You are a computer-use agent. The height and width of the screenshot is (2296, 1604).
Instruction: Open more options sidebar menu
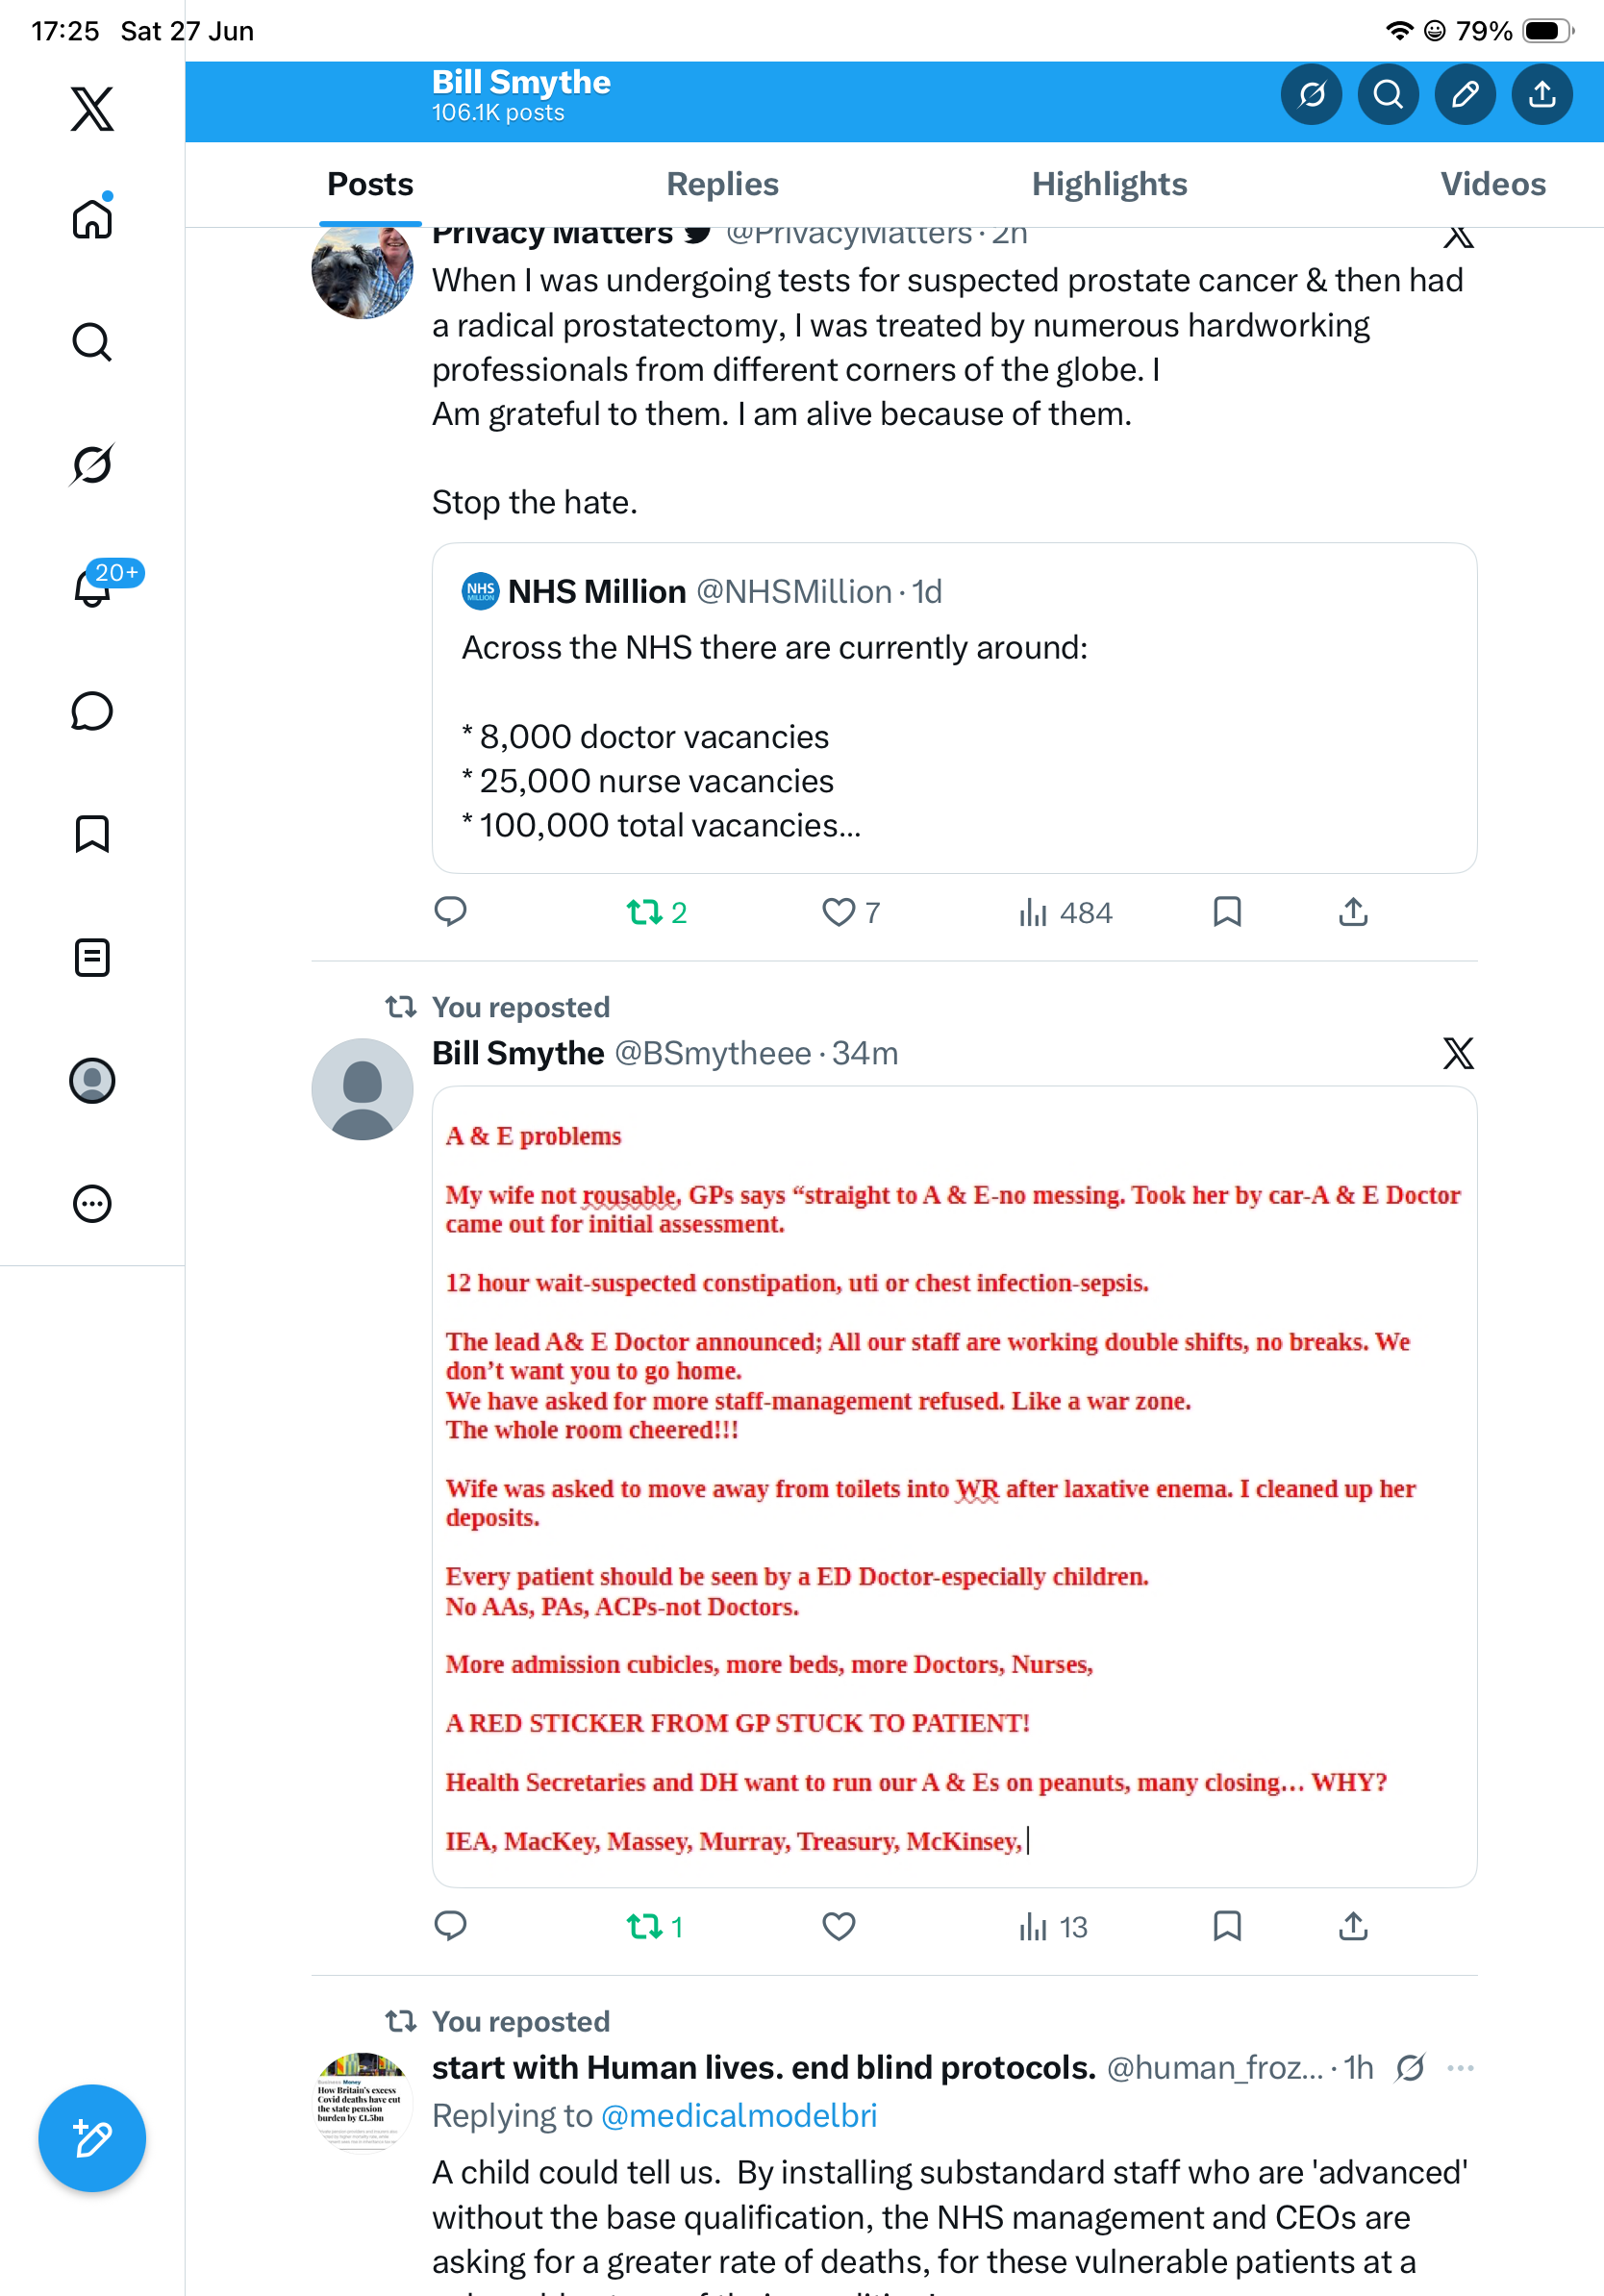point(92,1204)
